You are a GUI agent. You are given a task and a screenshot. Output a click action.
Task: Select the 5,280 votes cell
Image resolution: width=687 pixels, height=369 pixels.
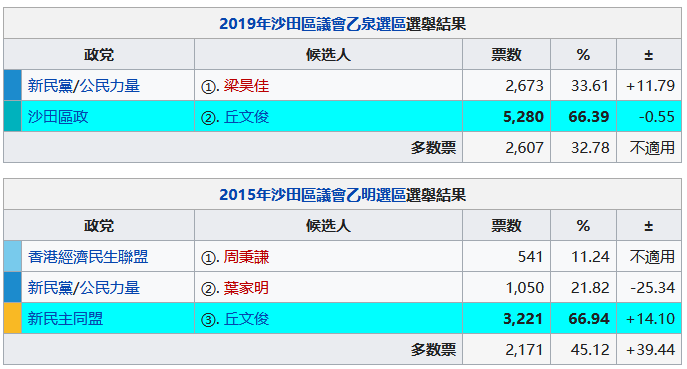pyautogui.click(x=506, y=117)
